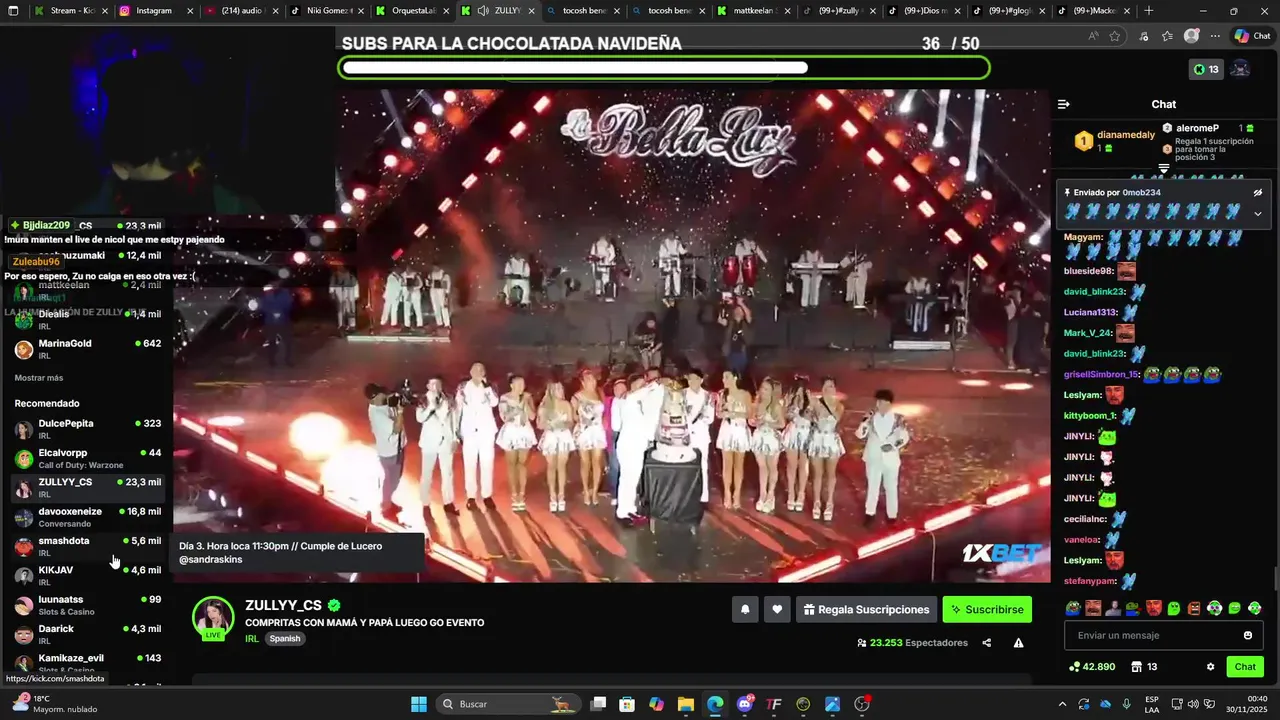Click username griseliSimbron_15 in chat
The image size is (1280, 720).
click(x=1101, y=374)
